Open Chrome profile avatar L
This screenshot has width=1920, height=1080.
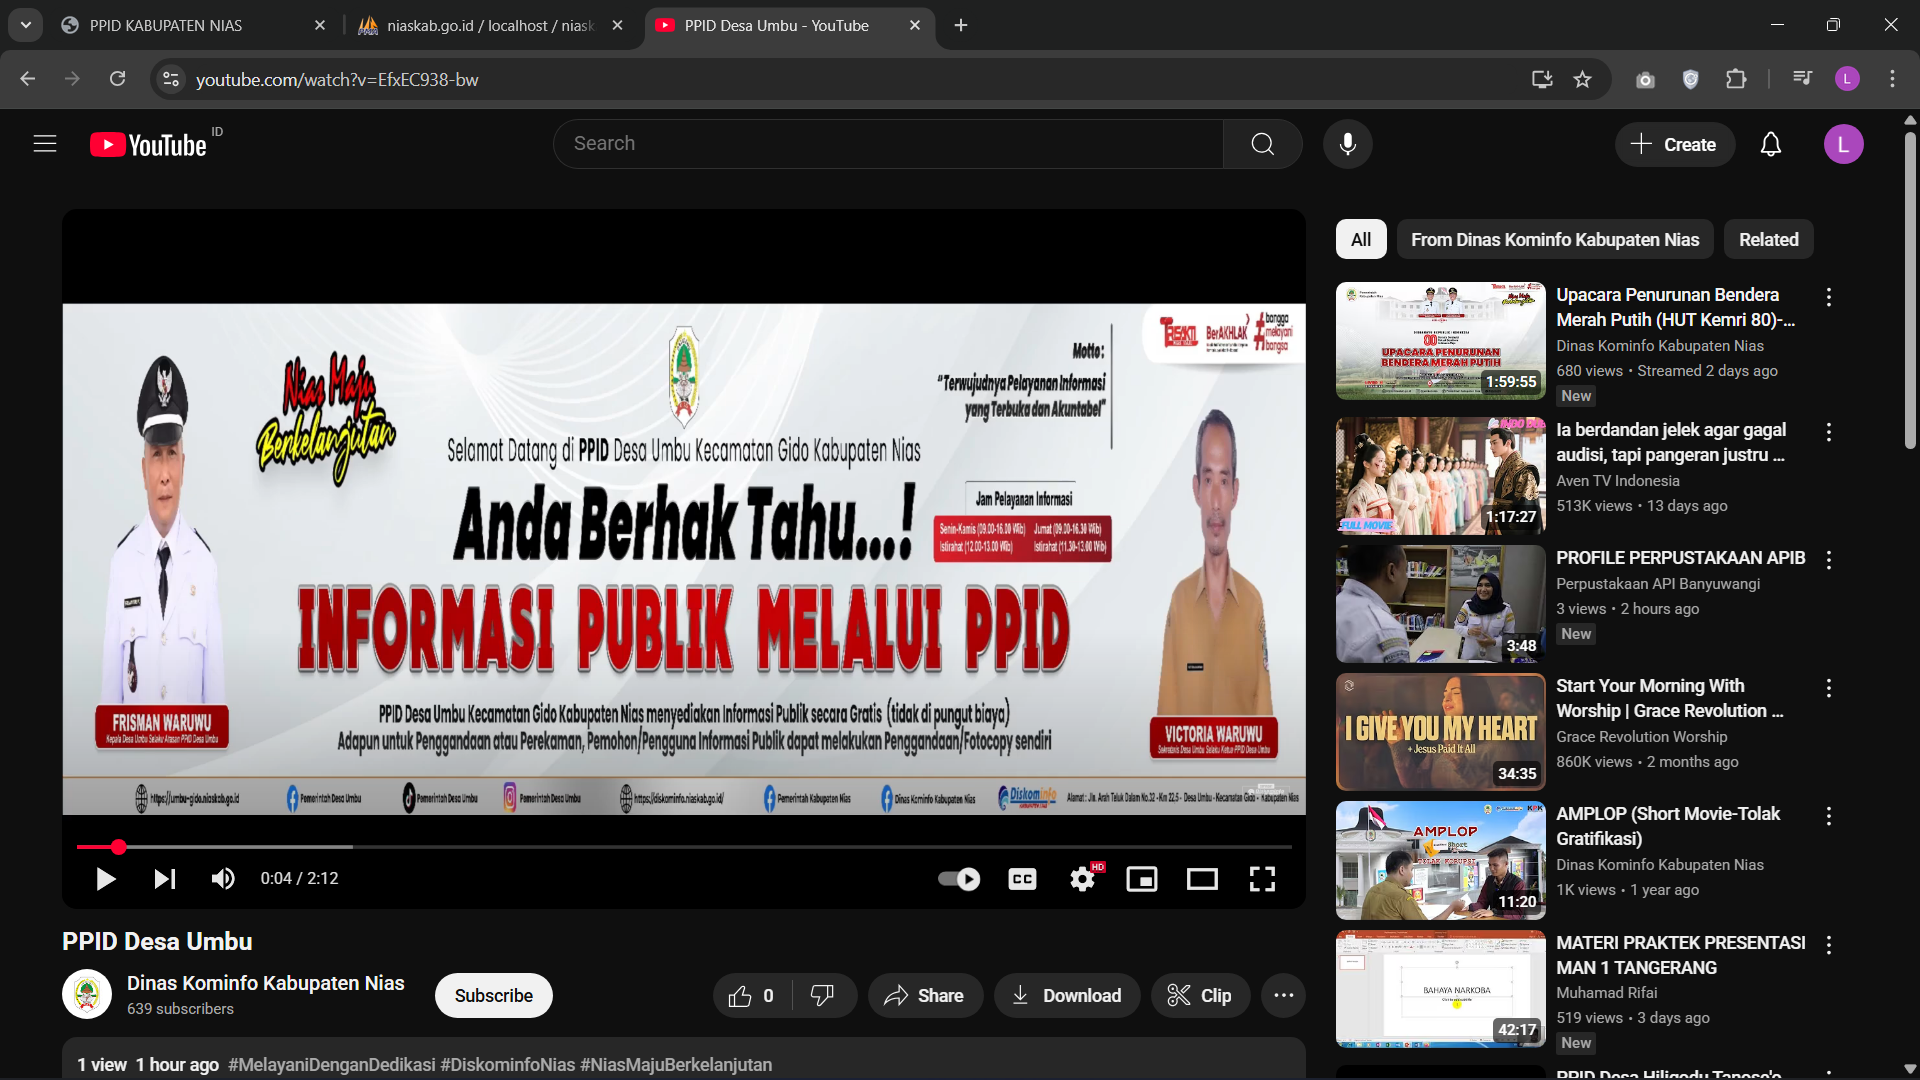click(x=1847, y=79)
